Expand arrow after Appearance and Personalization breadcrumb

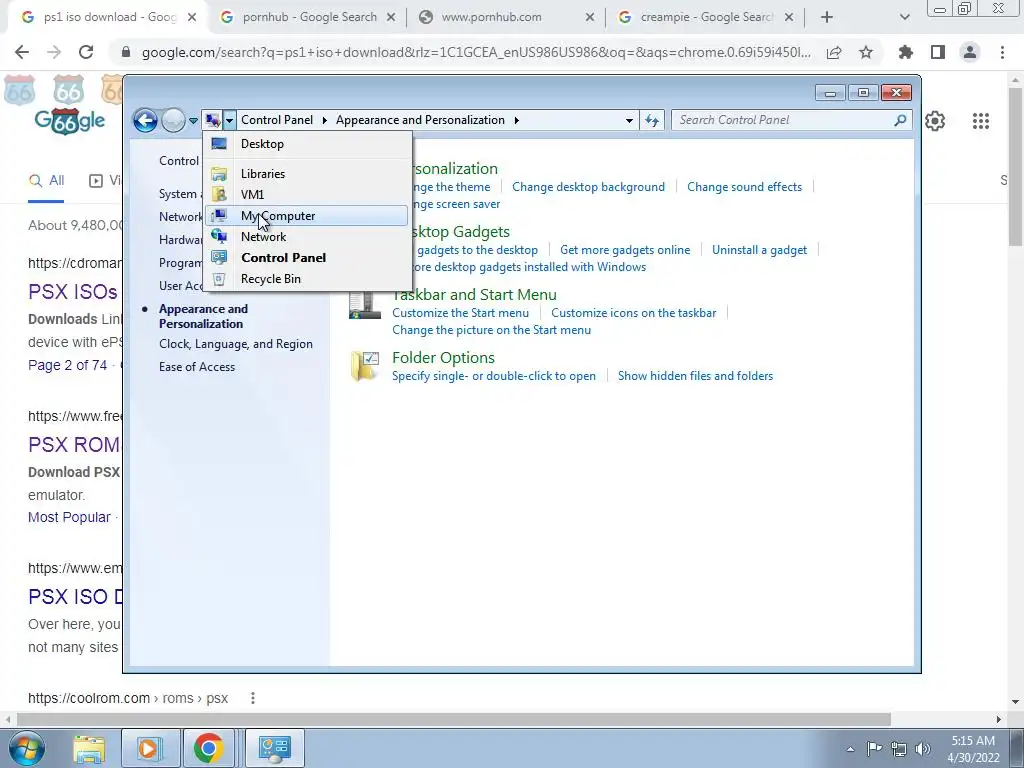(517, 120)
